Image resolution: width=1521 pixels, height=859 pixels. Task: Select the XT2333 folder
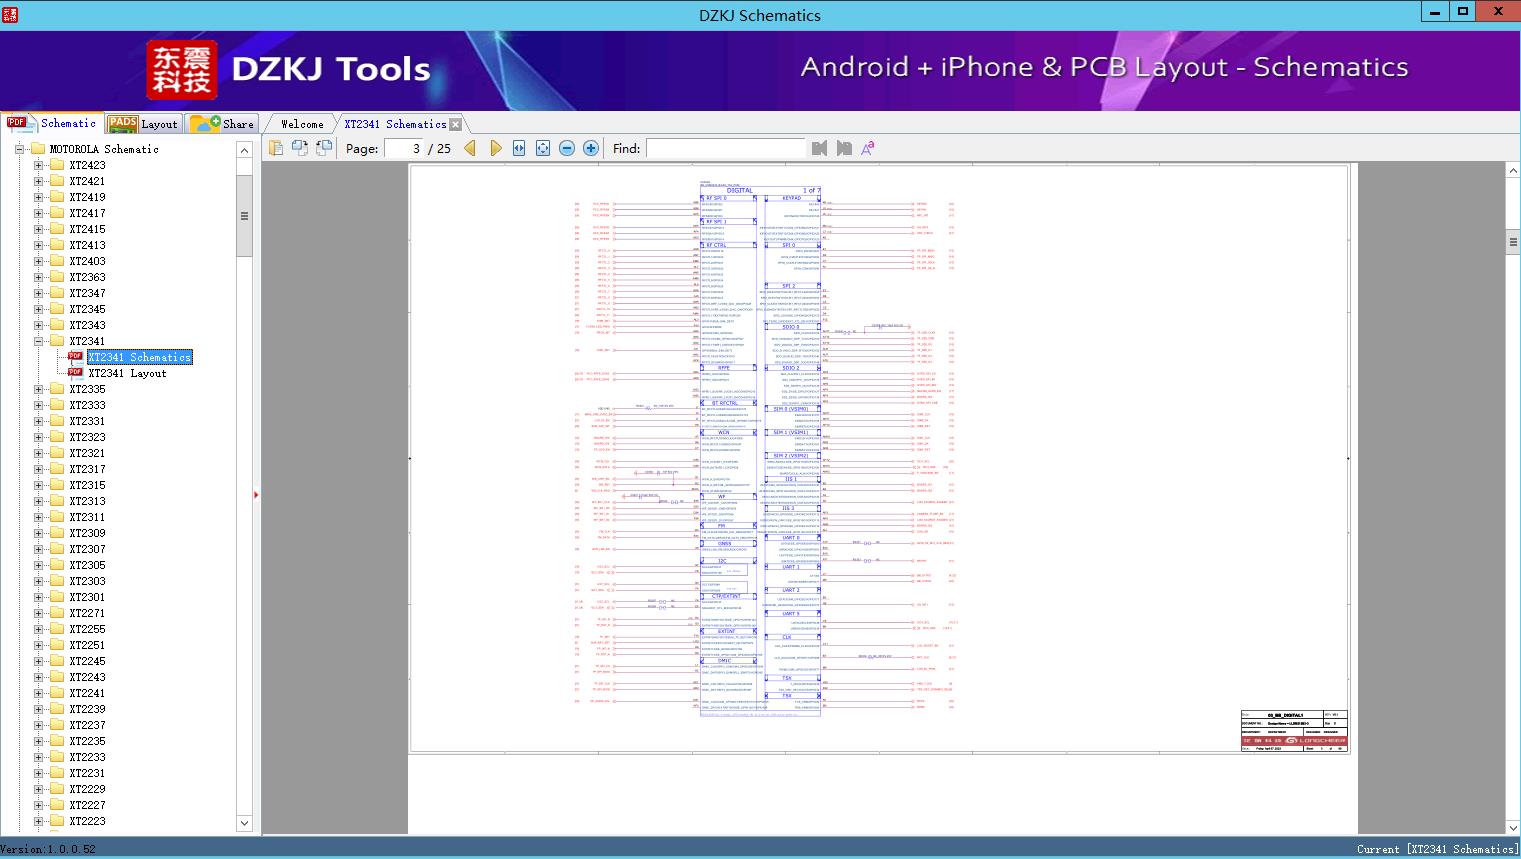point(87,405)
